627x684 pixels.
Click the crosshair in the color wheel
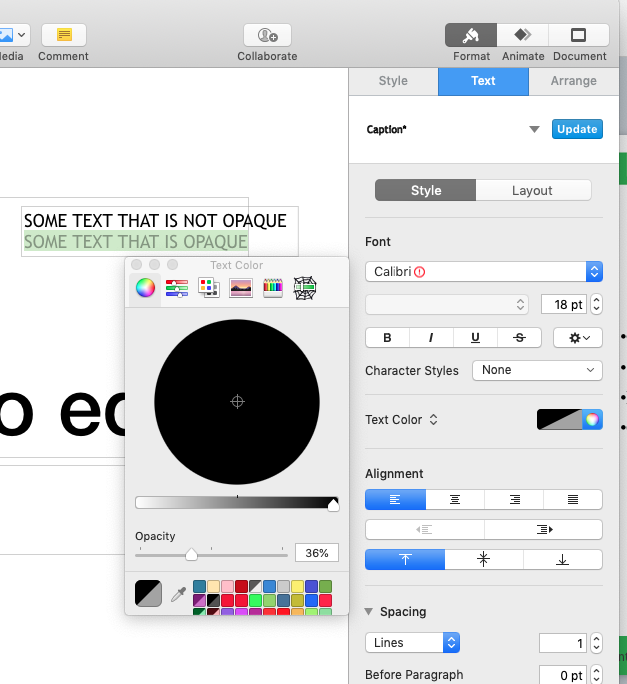(x=237, y=401)
